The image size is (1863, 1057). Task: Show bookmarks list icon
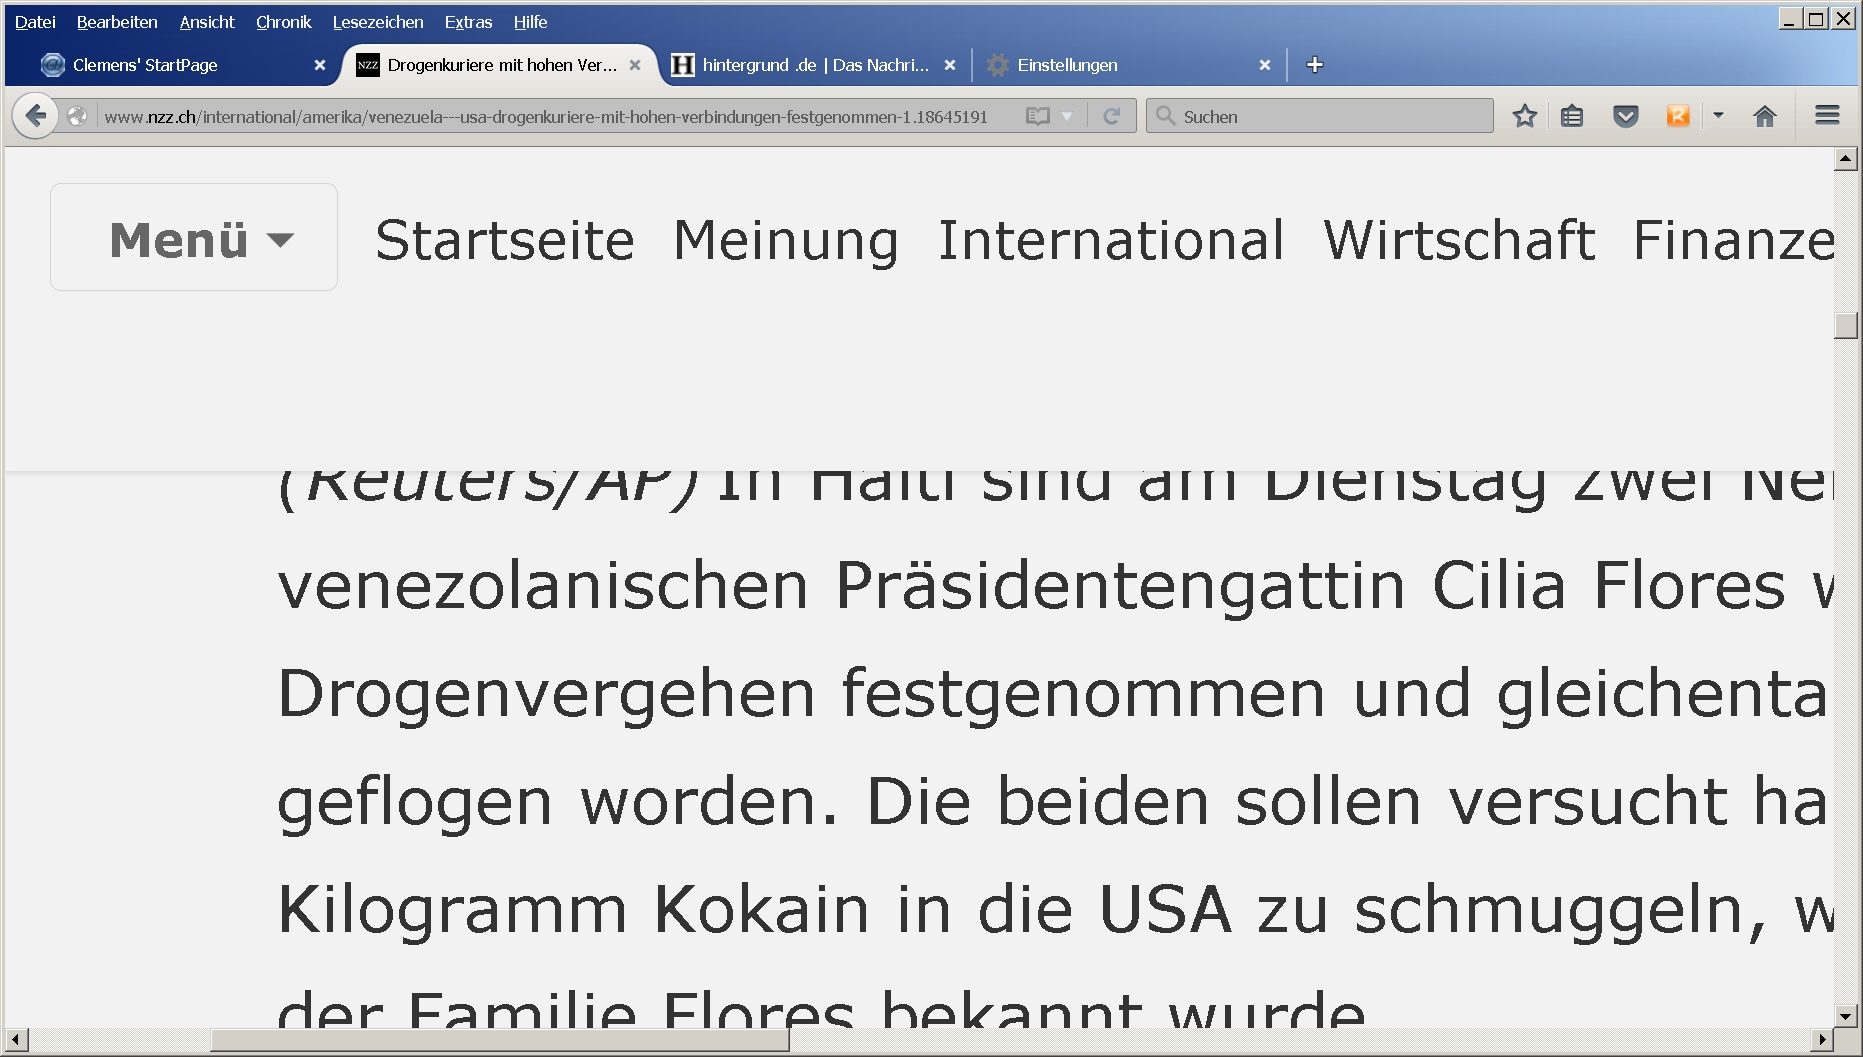(x=1572, y=116)
